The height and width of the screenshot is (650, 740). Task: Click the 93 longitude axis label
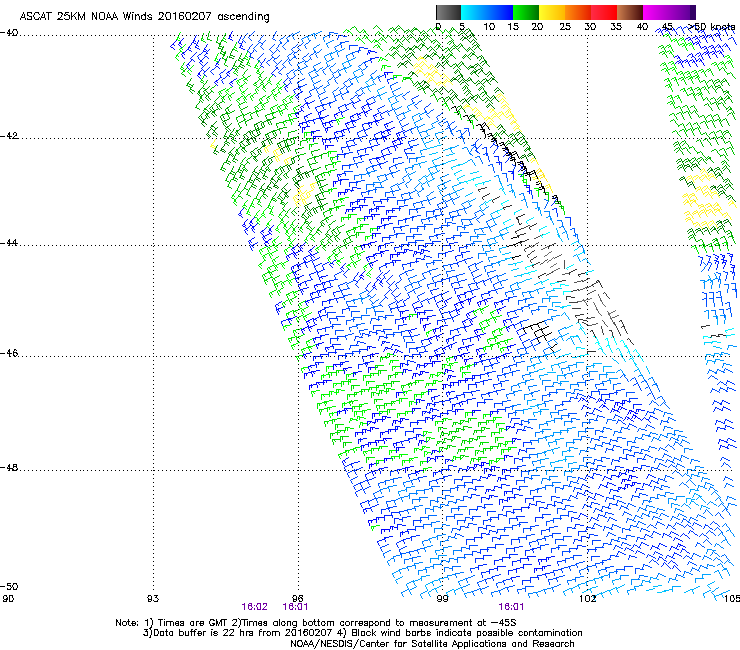(153, 599)
